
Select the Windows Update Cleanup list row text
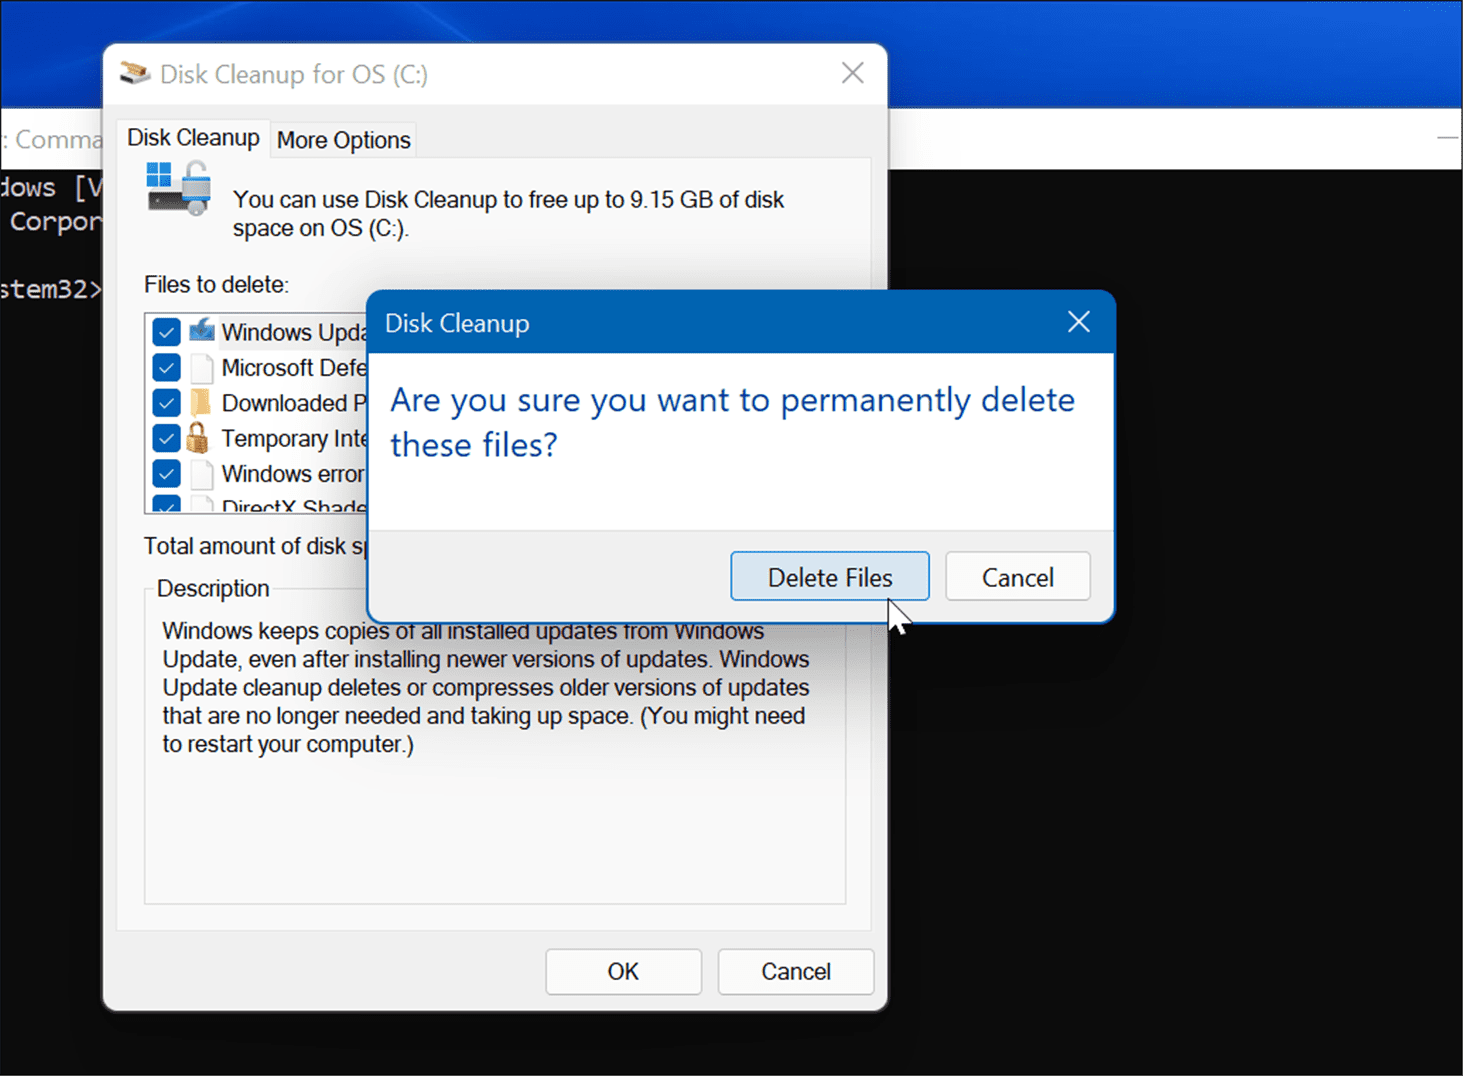[x=294, y=332]
